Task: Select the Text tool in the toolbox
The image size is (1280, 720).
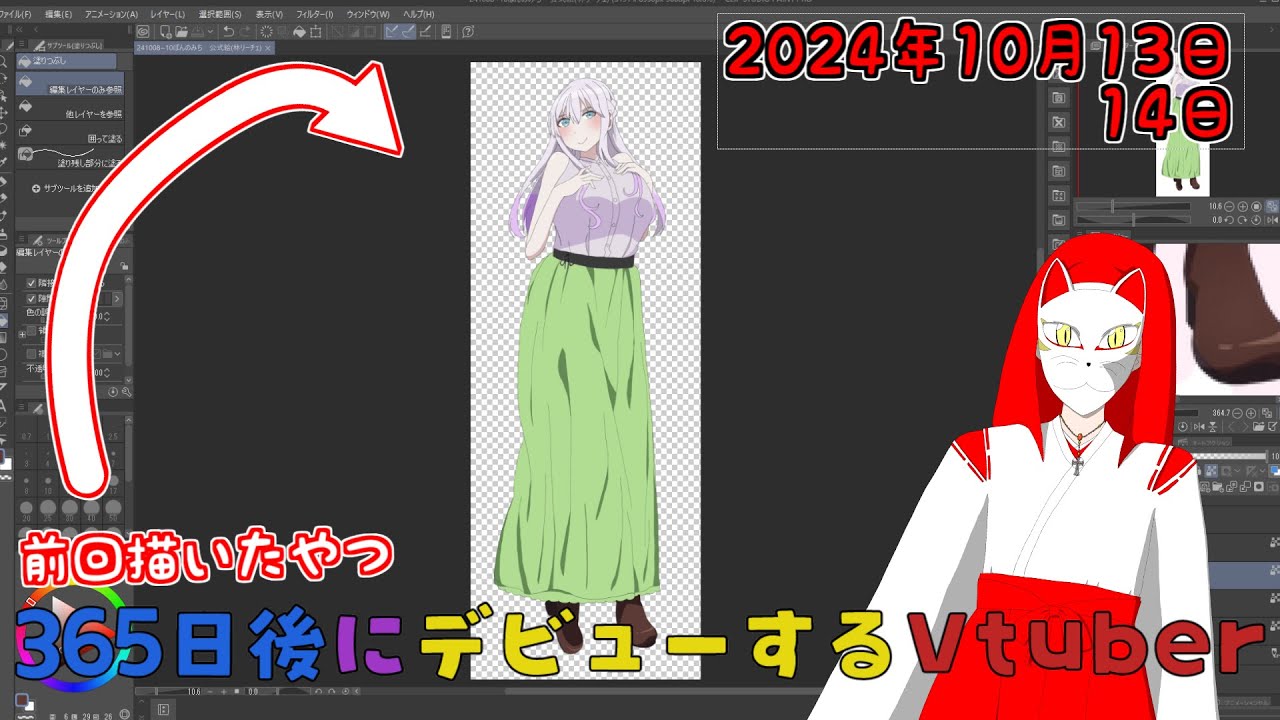Action: click(5, 405)
